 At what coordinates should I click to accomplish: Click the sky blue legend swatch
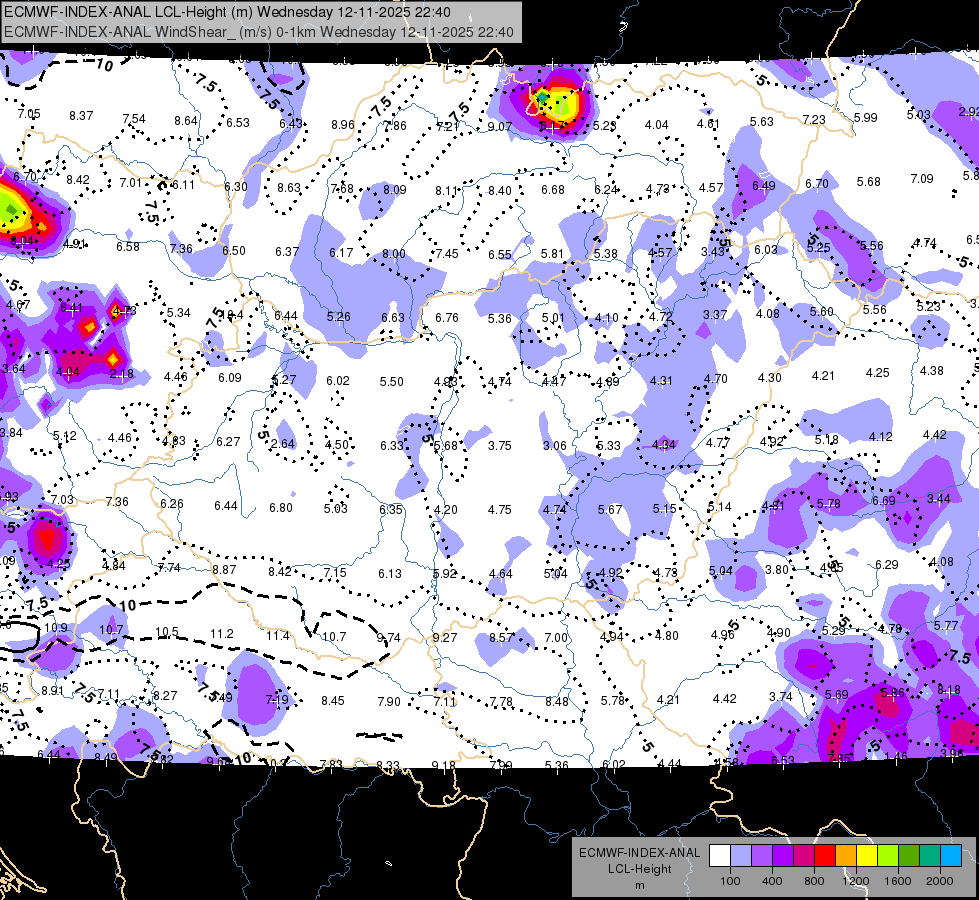[x=951, y=856]
